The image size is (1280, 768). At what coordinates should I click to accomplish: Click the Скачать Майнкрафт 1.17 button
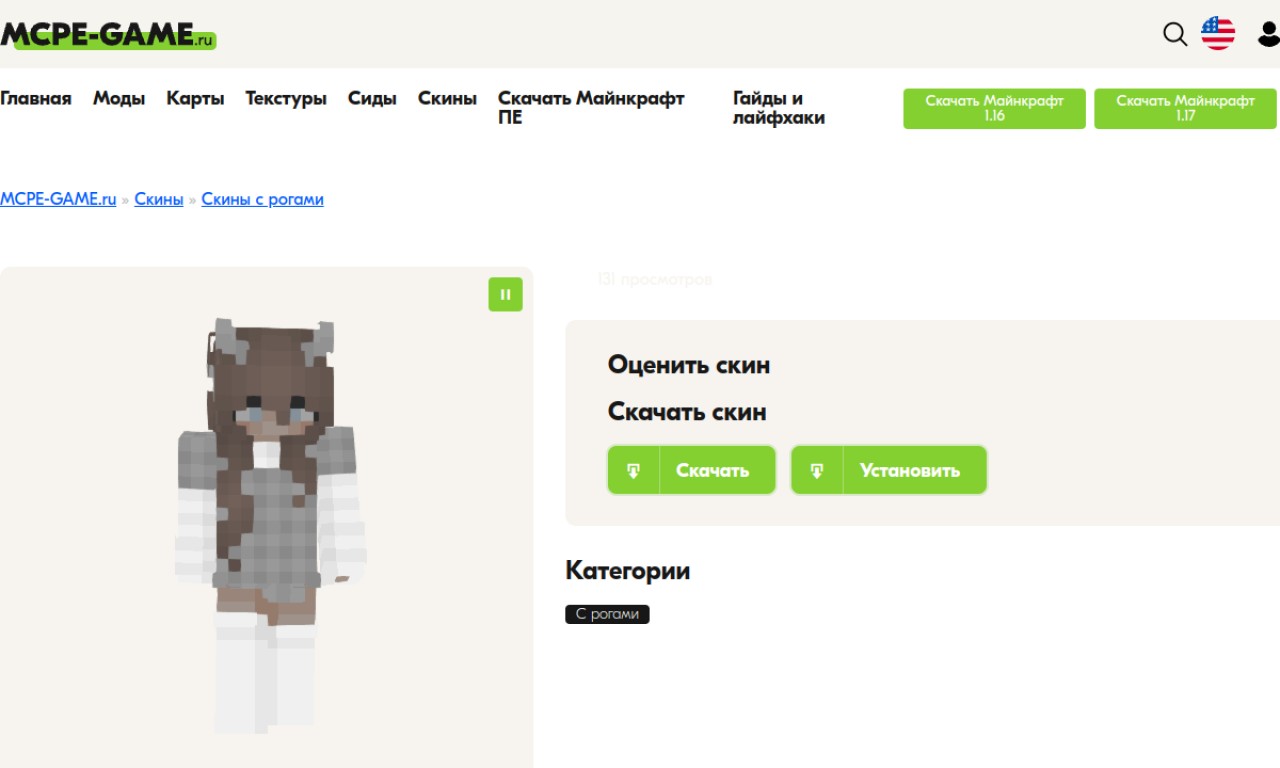coord(1185,108)
